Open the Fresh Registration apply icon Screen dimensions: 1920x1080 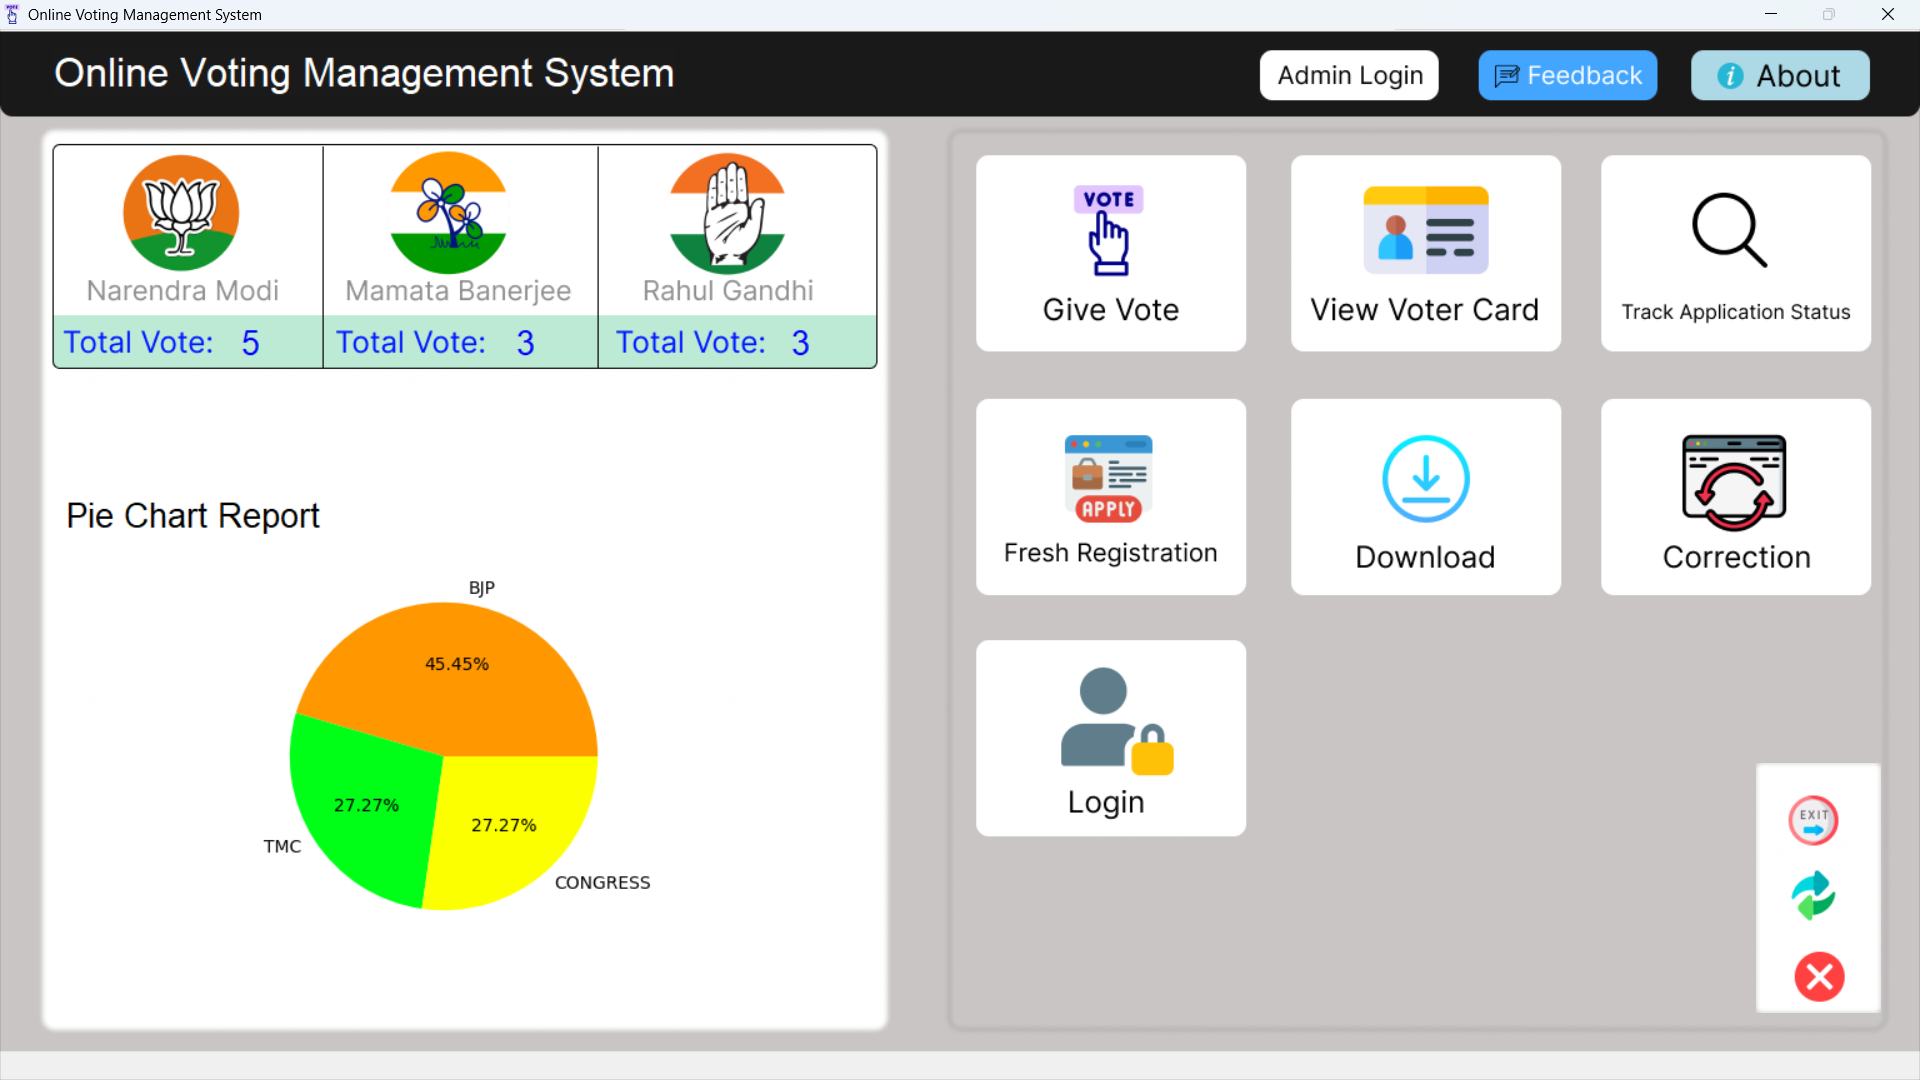pos(1108,479)
